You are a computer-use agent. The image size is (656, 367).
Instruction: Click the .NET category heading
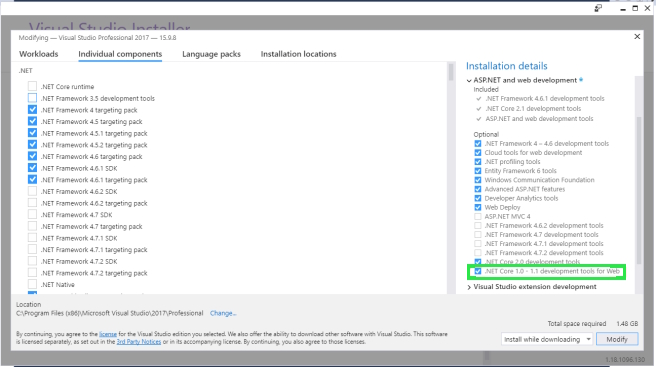point(25,71)
